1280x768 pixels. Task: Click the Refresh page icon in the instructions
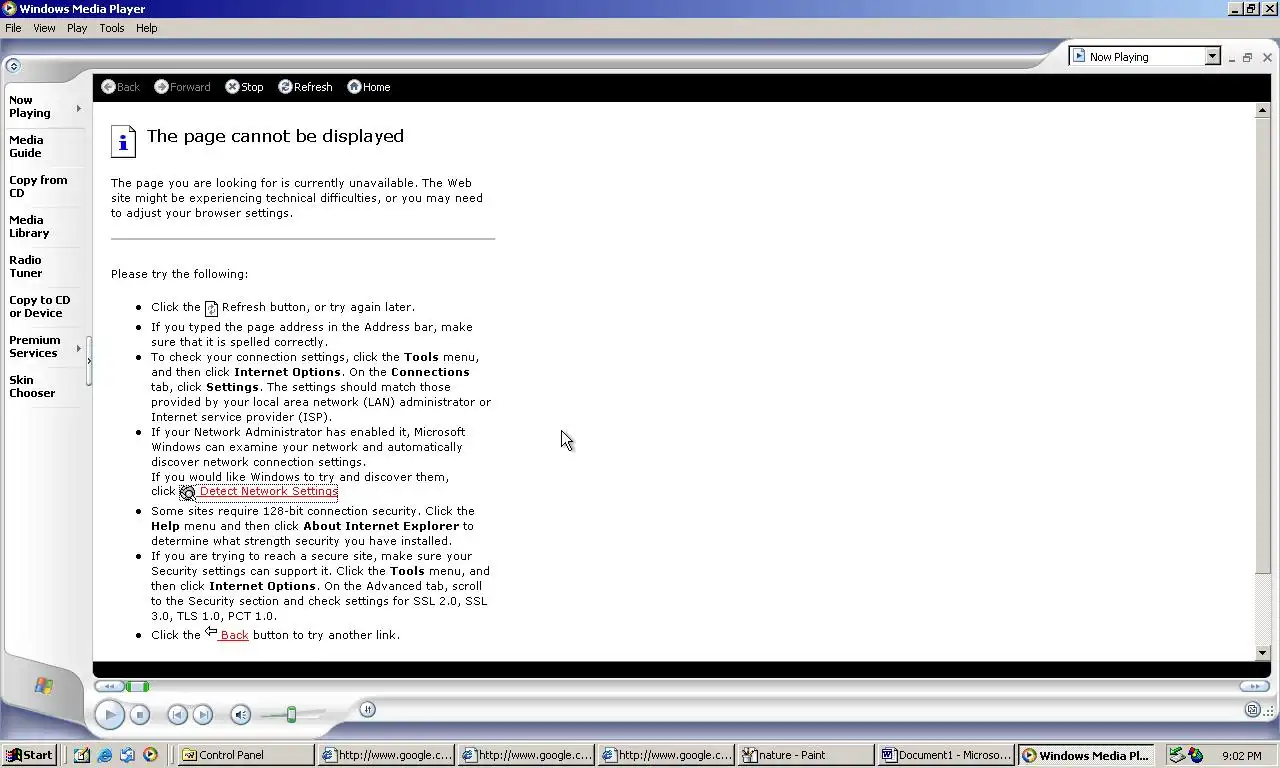point(211,308)
